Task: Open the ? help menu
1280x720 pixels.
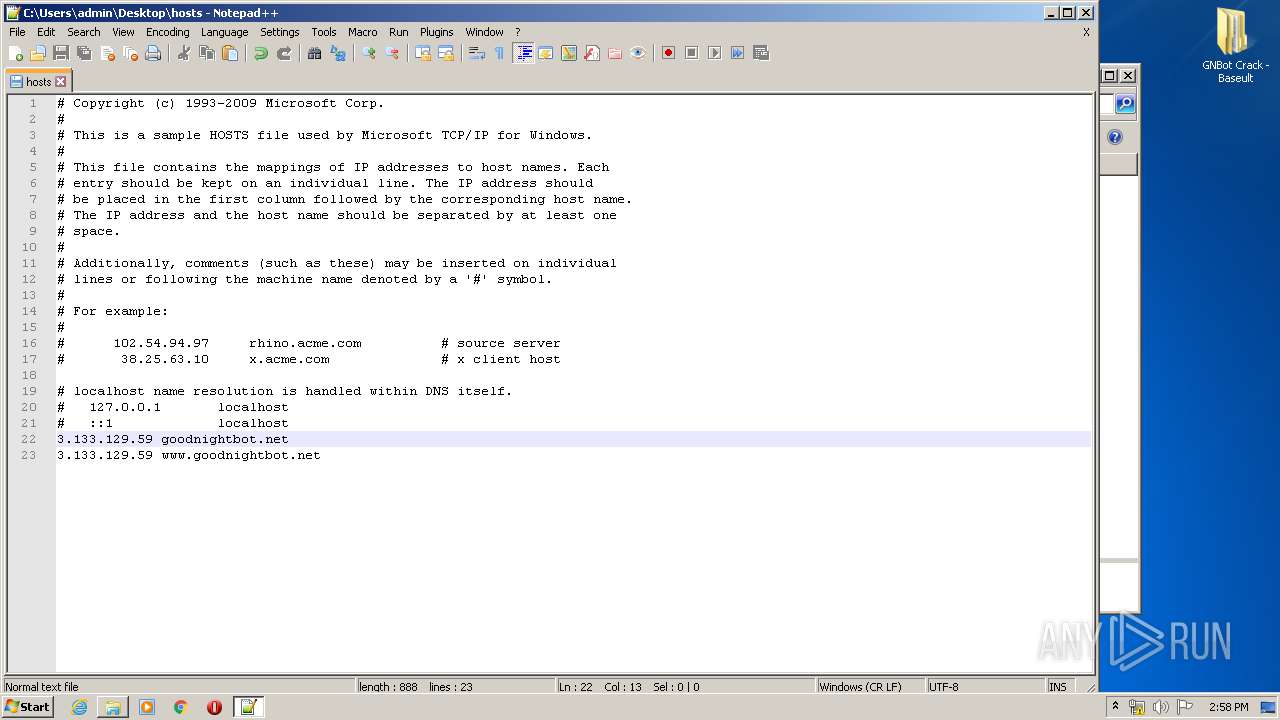Action: [x=517, y=32]
